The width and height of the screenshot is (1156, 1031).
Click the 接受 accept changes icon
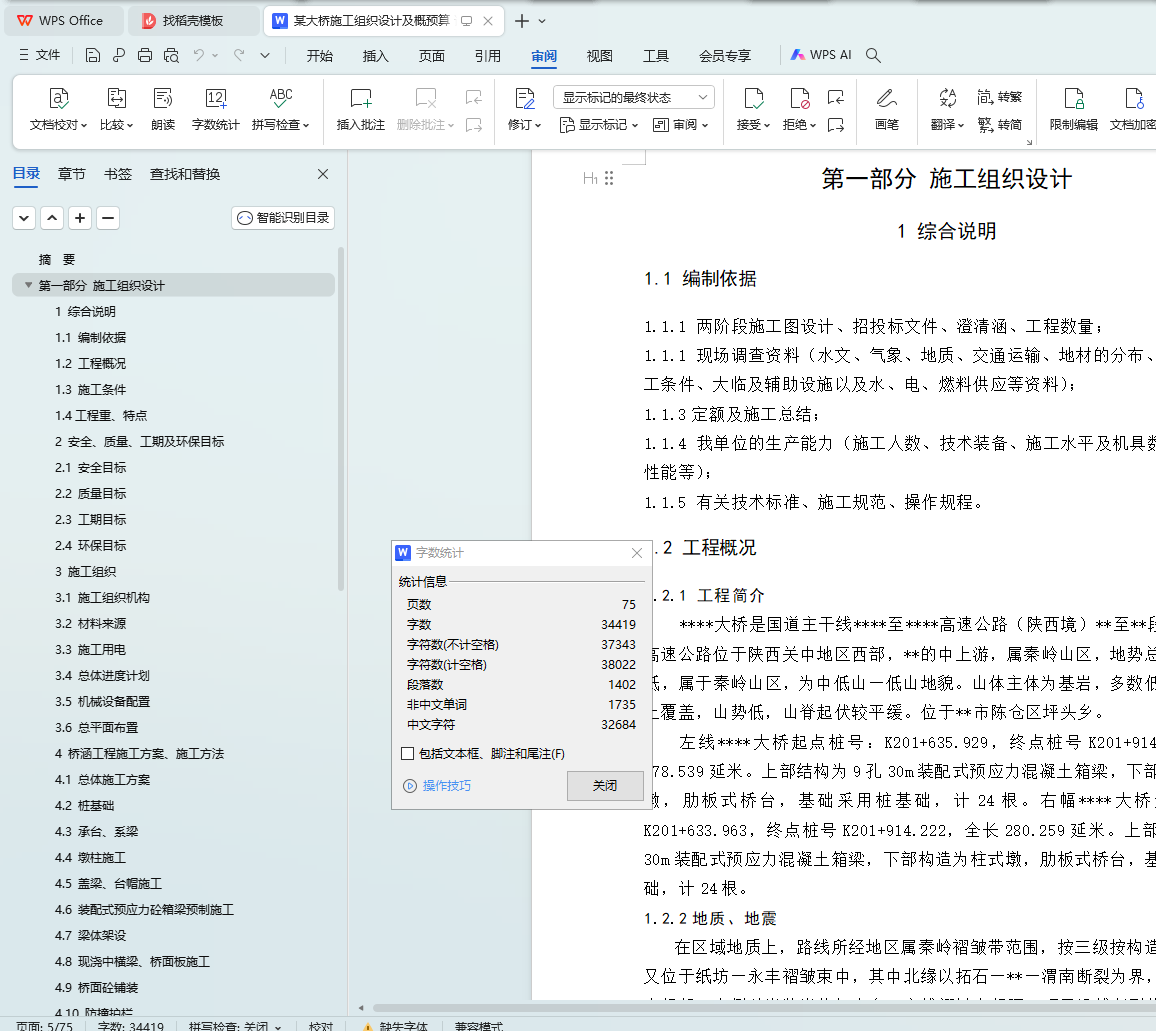point(753,98)
